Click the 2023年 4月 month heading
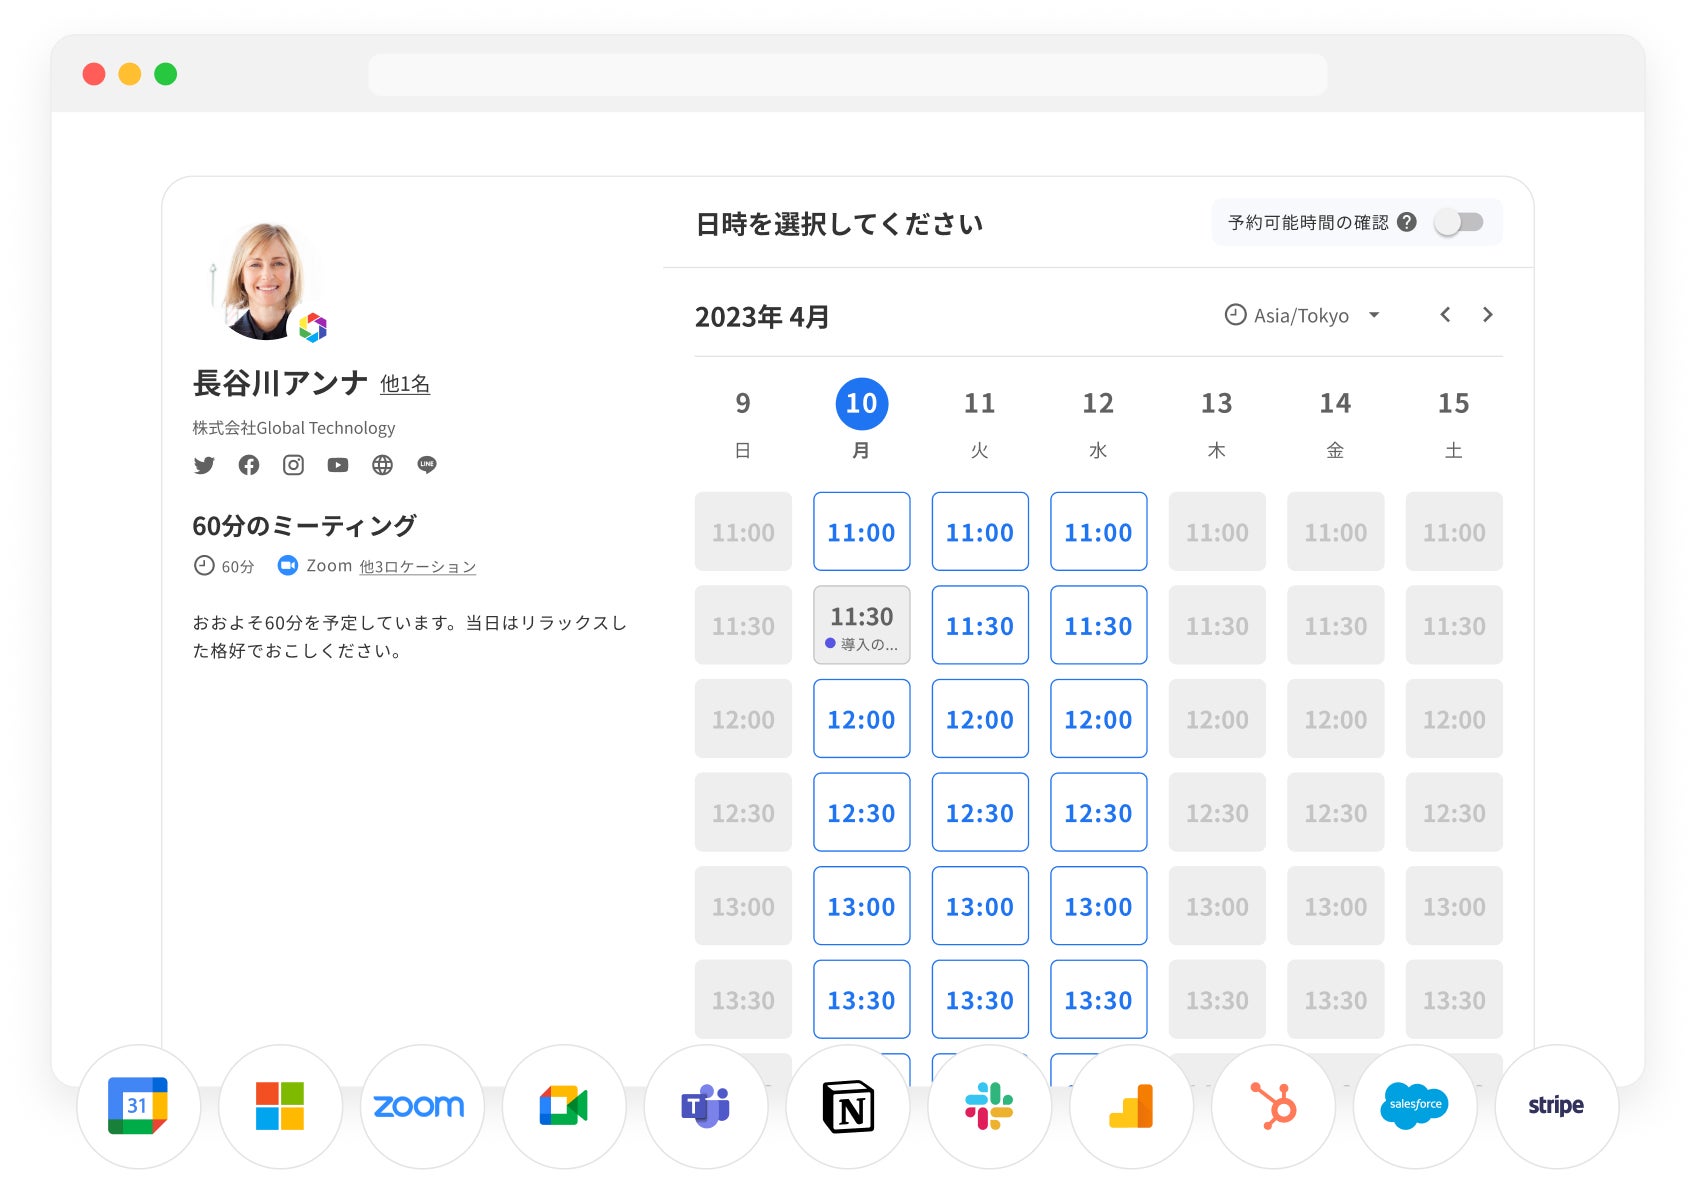1694x1204 pixels. point(762,317)
